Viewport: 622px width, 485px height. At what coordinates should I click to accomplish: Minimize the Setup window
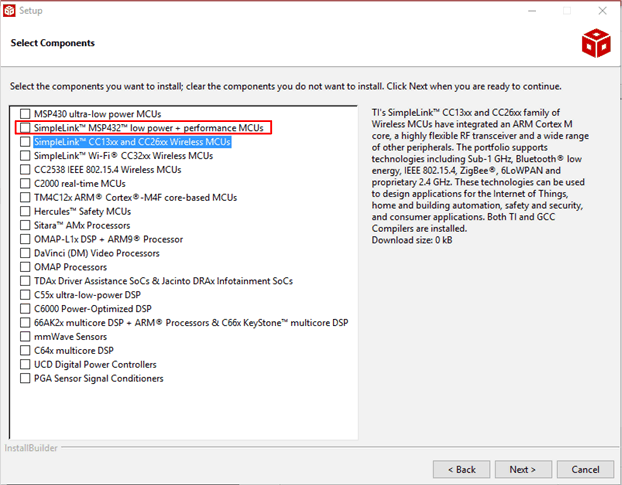532,11
